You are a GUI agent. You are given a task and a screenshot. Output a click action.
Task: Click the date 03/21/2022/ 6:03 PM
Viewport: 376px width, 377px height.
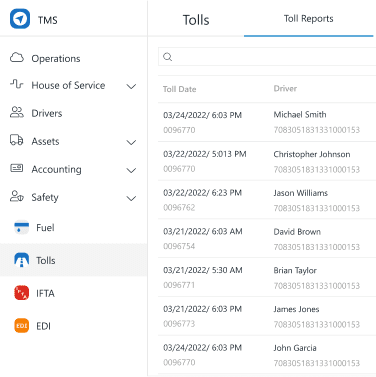point(202,309)
